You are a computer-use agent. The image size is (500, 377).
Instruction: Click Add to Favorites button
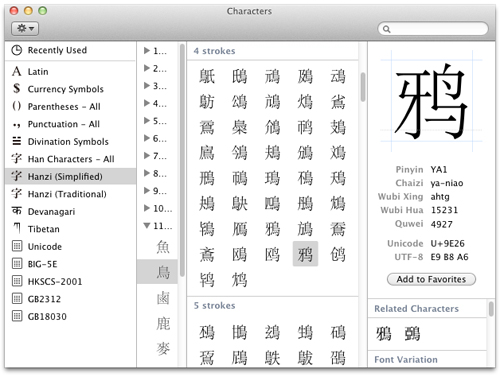431,279
